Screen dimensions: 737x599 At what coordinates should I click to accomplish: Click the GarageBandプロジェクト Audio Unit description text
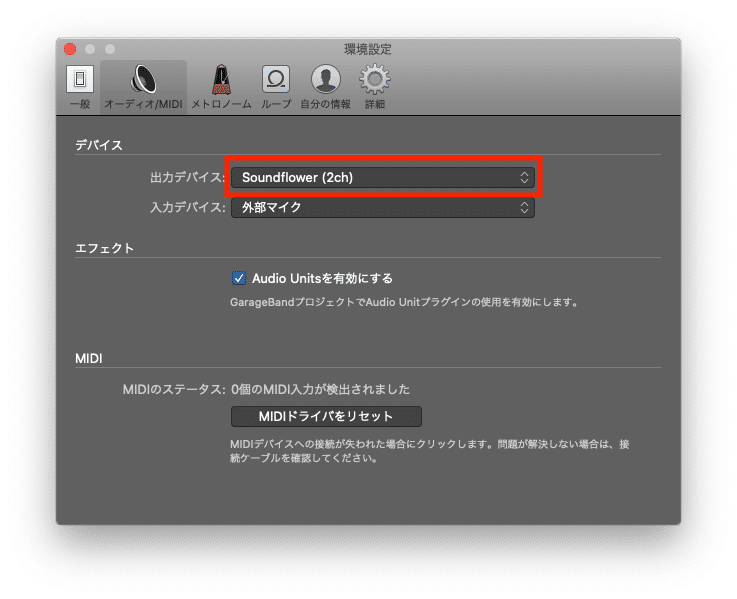404,302
